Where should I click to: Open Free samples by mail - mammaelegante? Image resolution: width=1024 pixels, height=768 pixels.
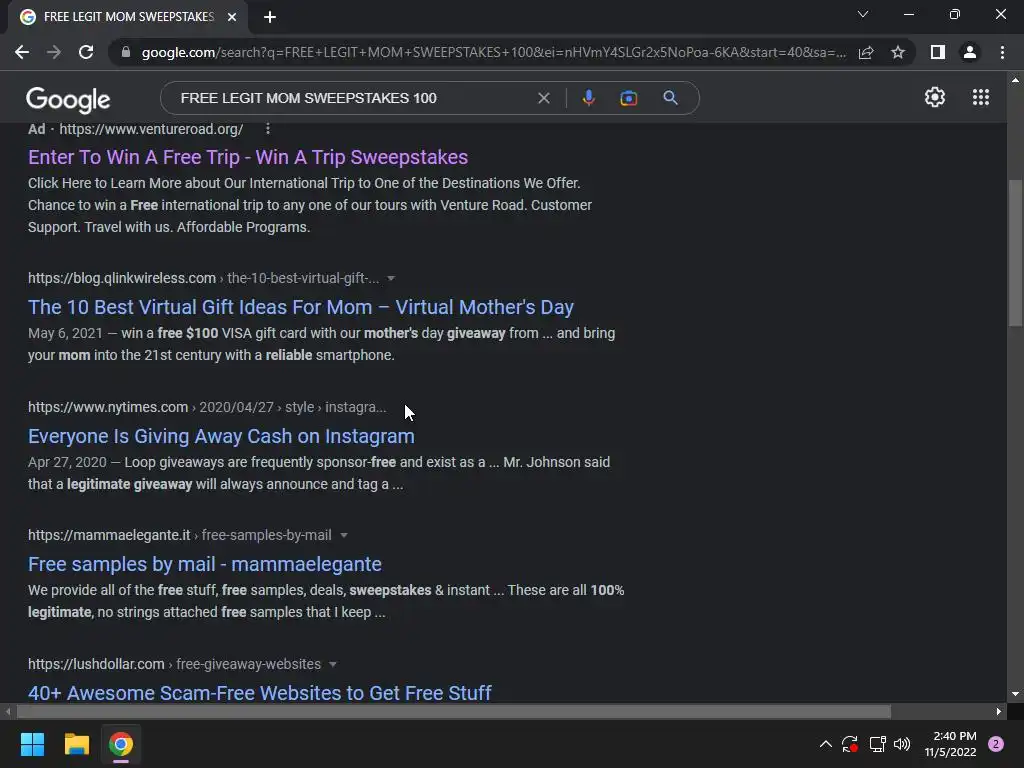pos(205,564)
